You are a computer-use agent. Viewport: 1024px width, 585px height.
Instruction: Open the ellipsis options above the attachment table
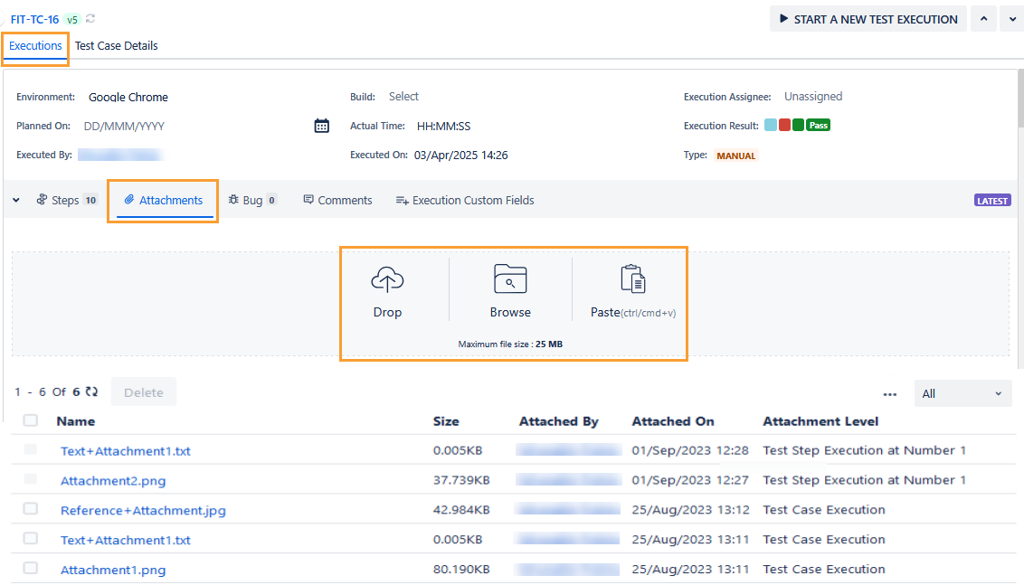pyautogui.click(x=889, y=394)
